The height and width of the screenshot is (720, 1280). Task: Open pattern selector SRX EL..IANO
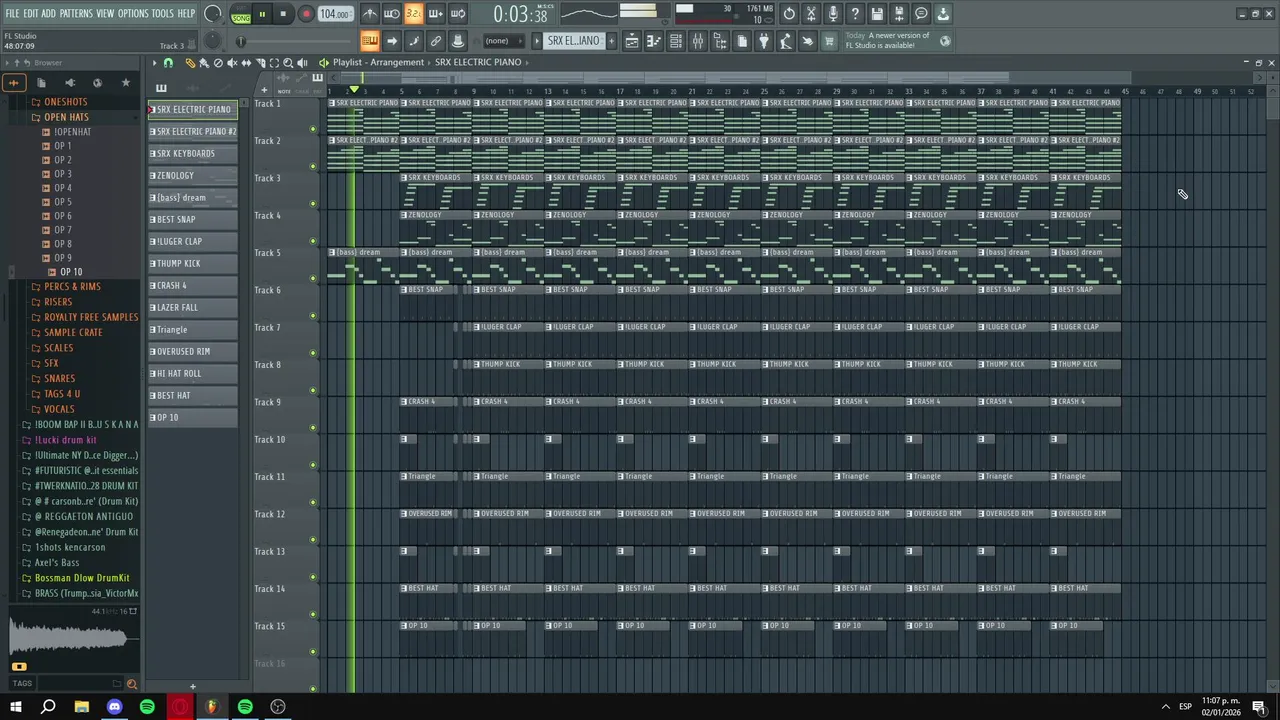coord(574,41)
